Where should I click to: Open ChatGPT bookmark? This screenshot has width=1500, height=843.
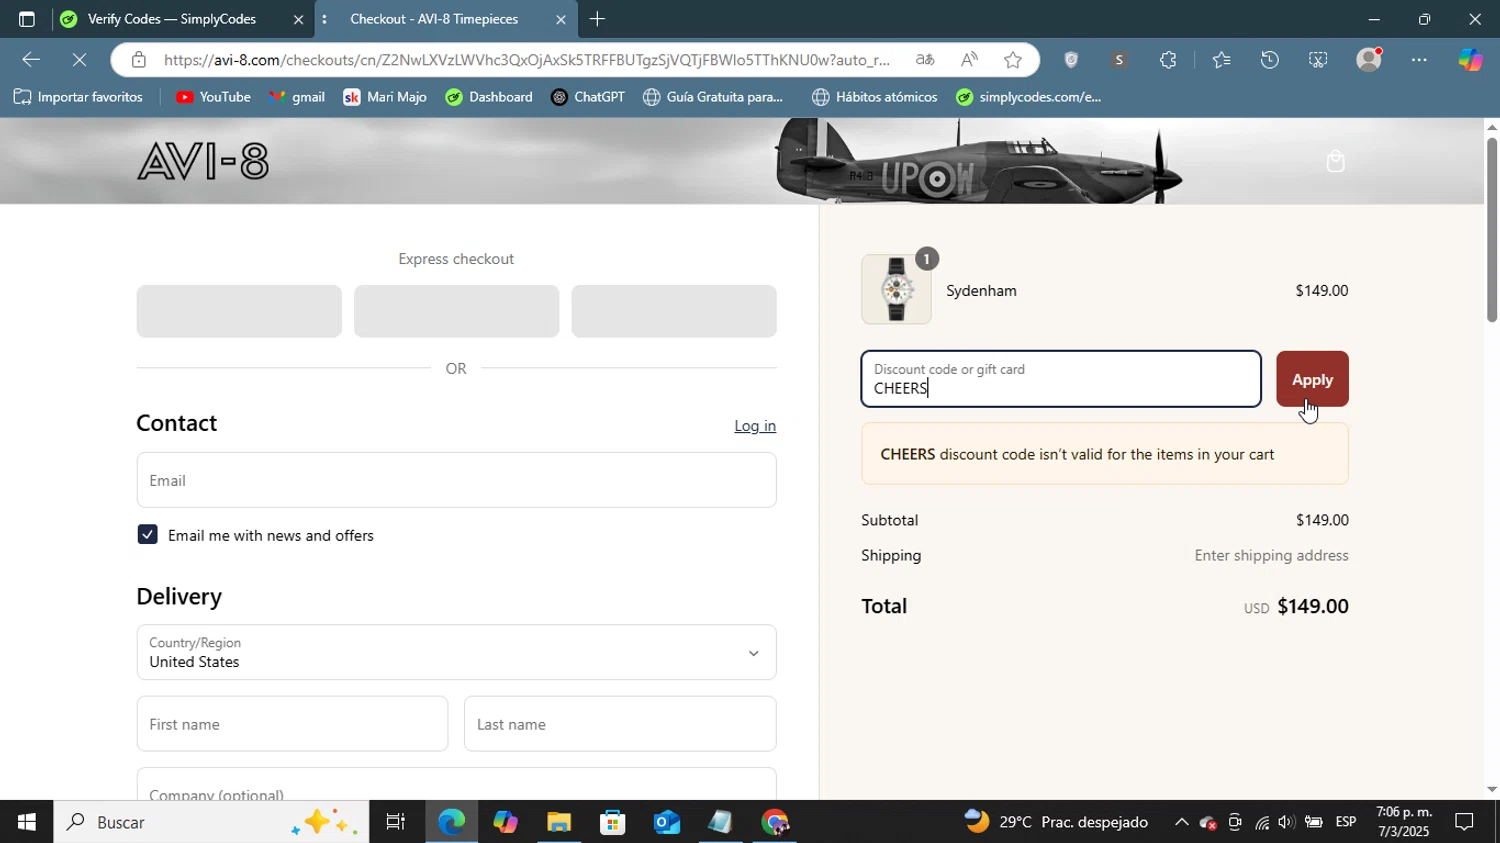[588, 97]
